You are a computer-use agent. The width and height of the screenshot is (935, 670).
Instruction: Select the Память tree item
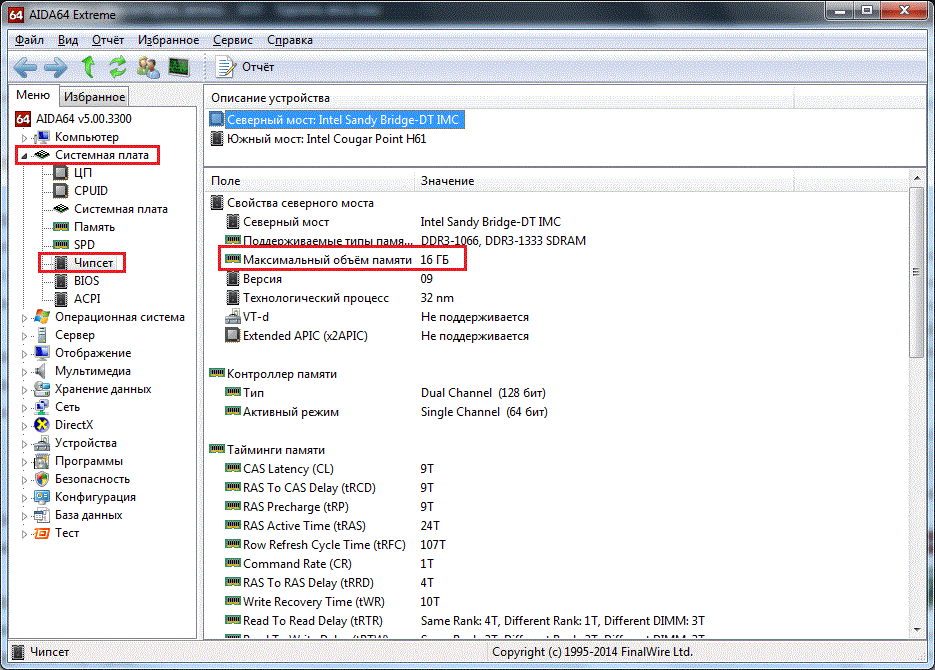pos(94,227)
